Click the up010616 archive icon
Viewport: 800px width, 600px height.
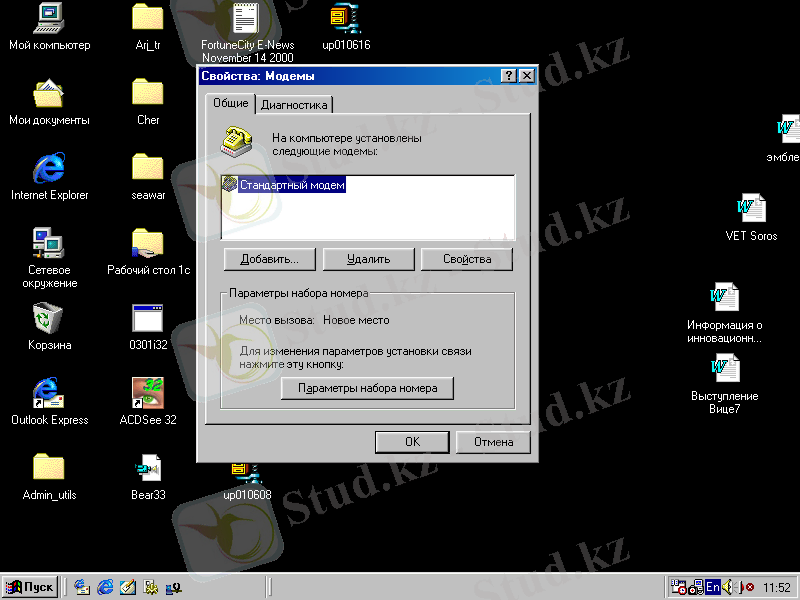pos(346,19)
